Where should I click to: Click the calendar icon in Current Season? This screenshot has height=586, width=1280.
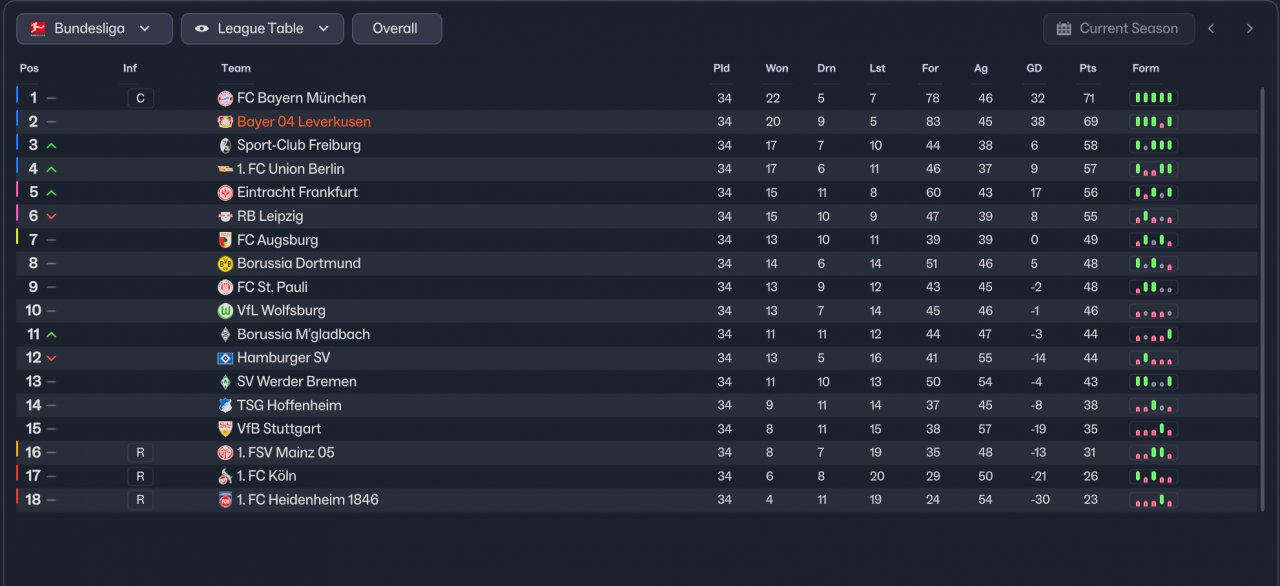(1064, 29)
